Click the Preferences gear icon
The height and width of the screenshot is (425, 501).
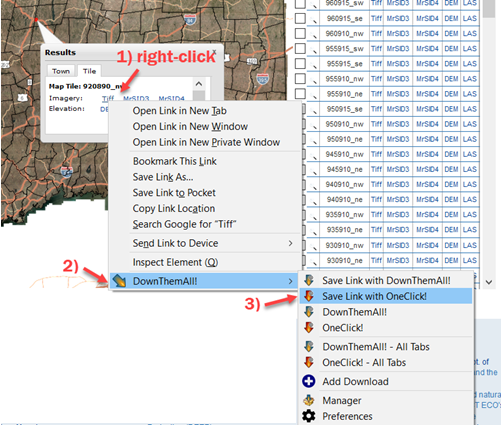(309, 416)
